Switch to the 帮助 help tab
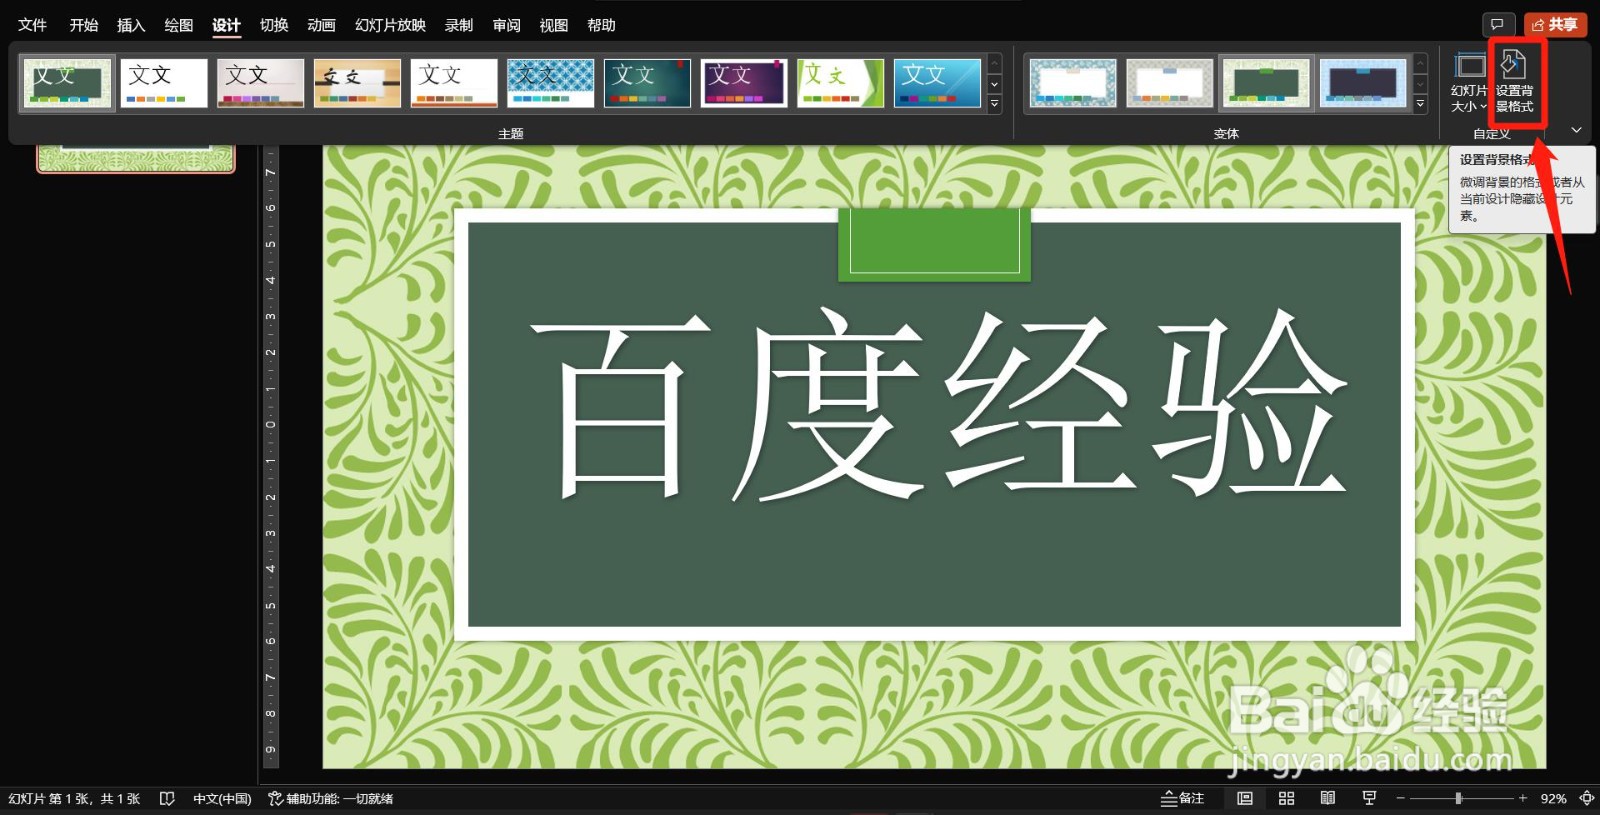The width and height of the screenshot is (1600, 815). tap(602, 25)
